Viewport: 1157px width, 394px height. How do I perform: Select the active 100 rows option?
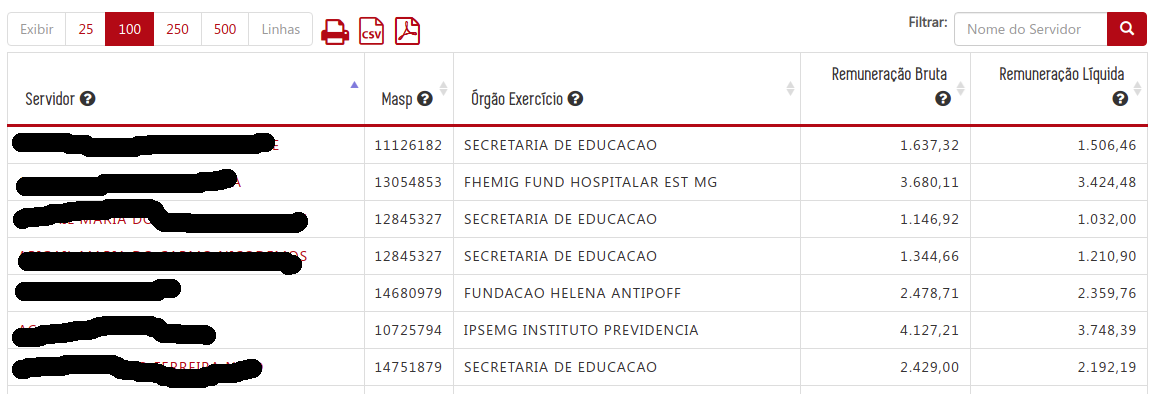pyautogui.click(x=130, y=30)
